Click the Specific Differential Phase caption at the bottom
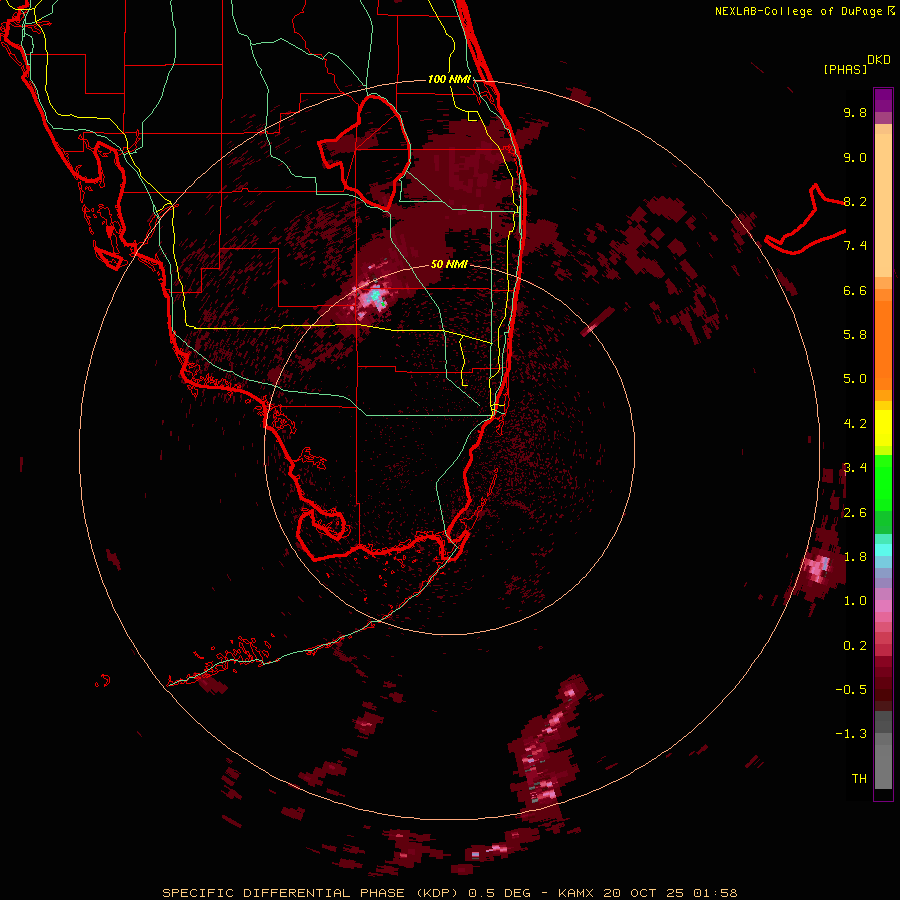This screenshot has height=900, width=900. [449, 893]
